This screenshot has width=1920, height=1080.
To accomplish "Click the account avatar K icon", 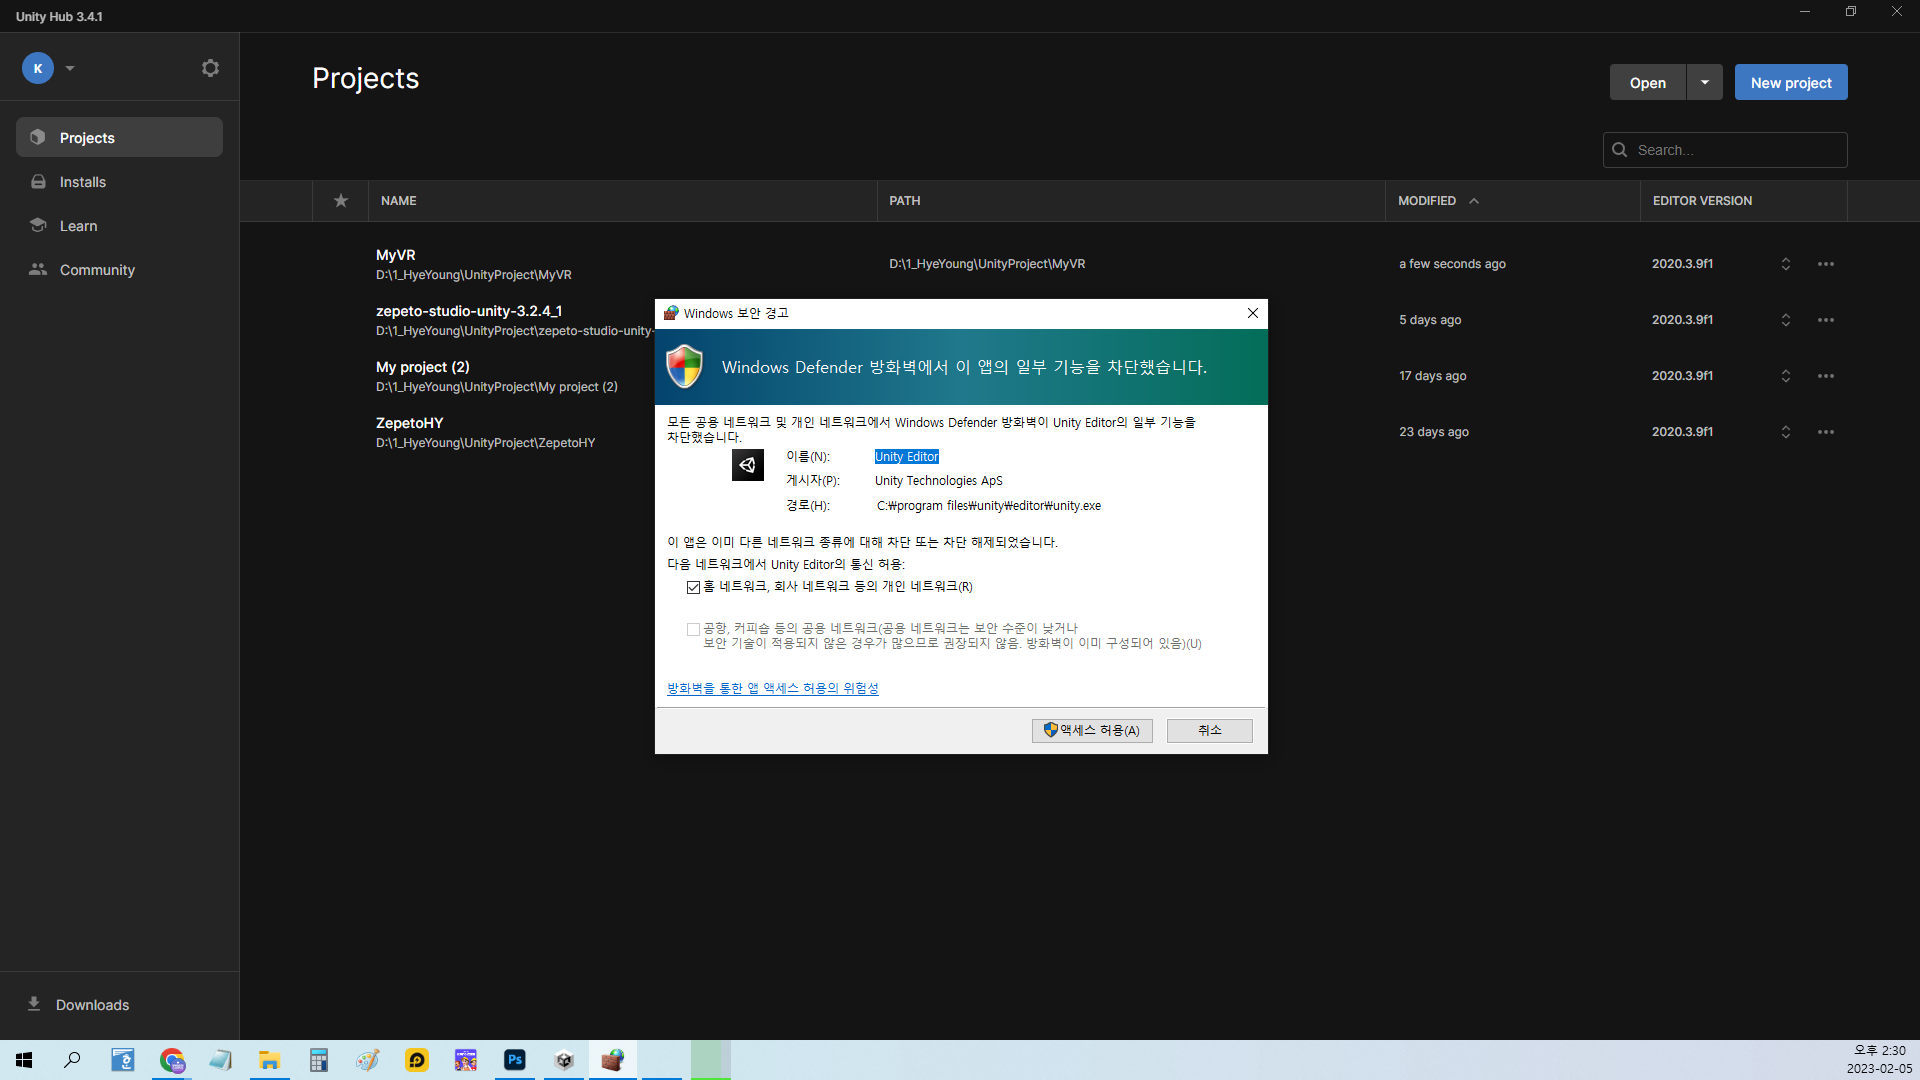I will (38, 68).
